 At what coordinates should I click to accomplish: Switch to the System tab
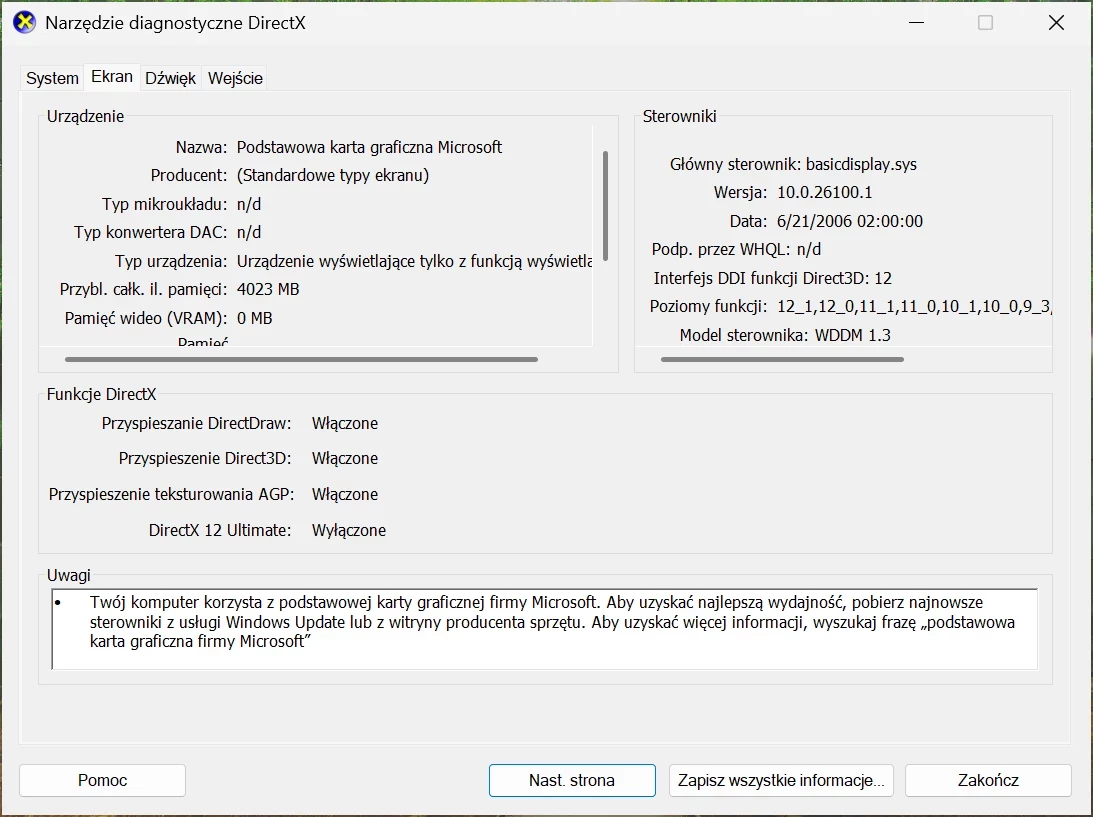[51, 78]
